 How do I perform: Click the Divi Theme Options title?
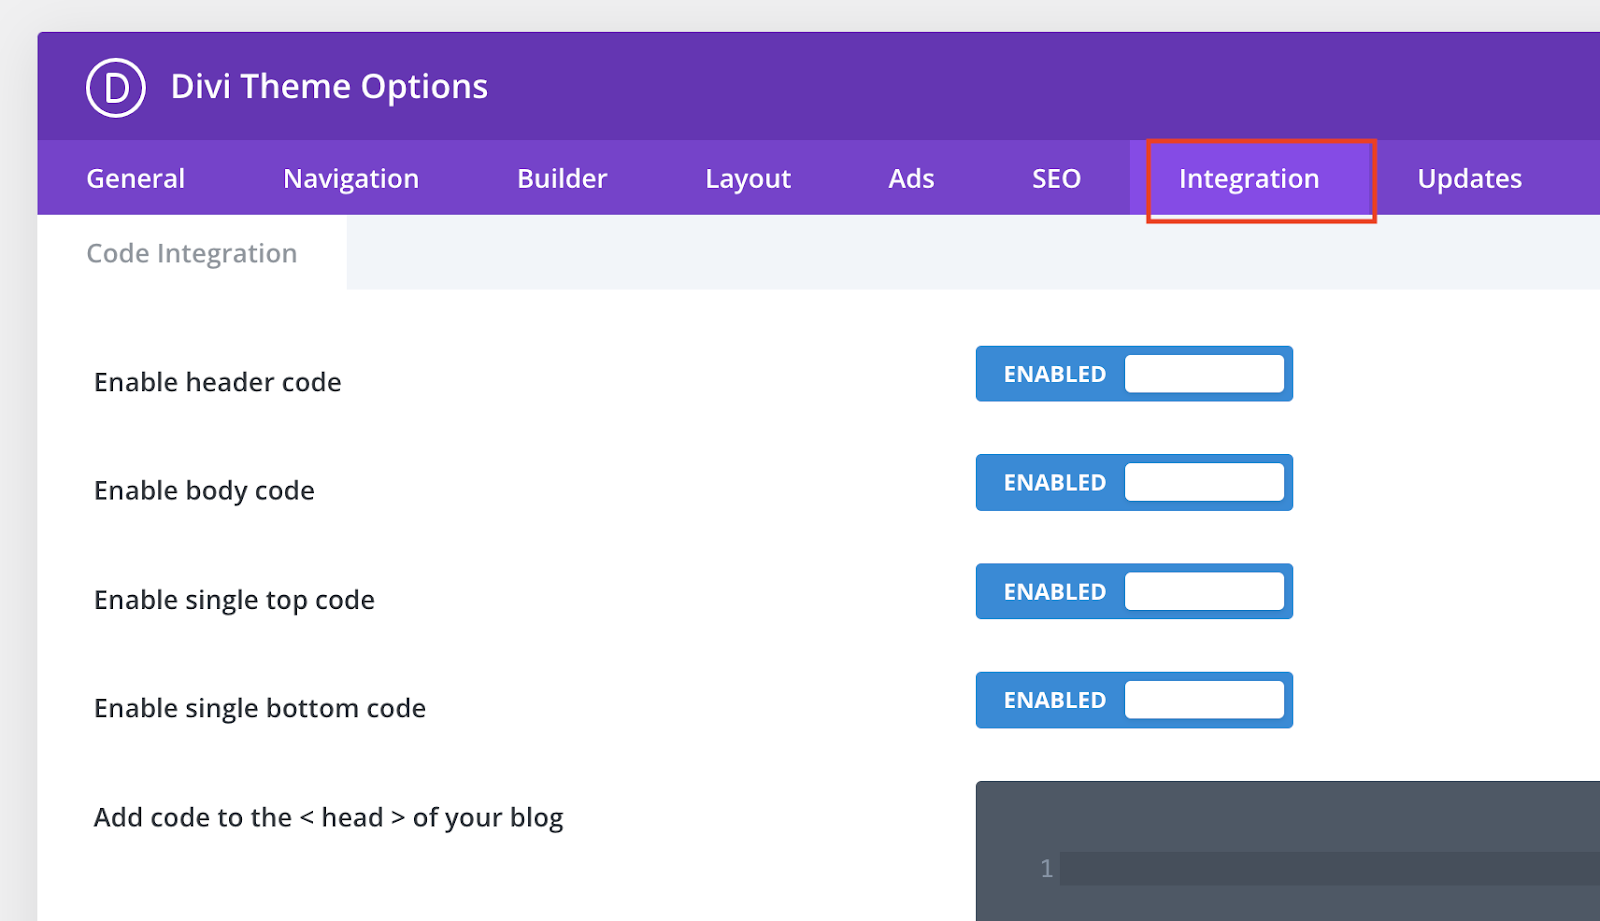329,87
